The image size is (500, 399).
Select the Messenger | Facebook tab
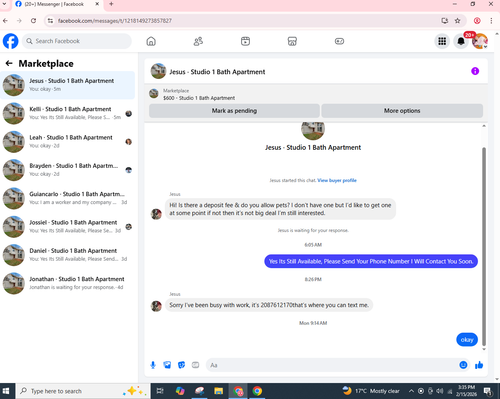[x=54, y=4]
